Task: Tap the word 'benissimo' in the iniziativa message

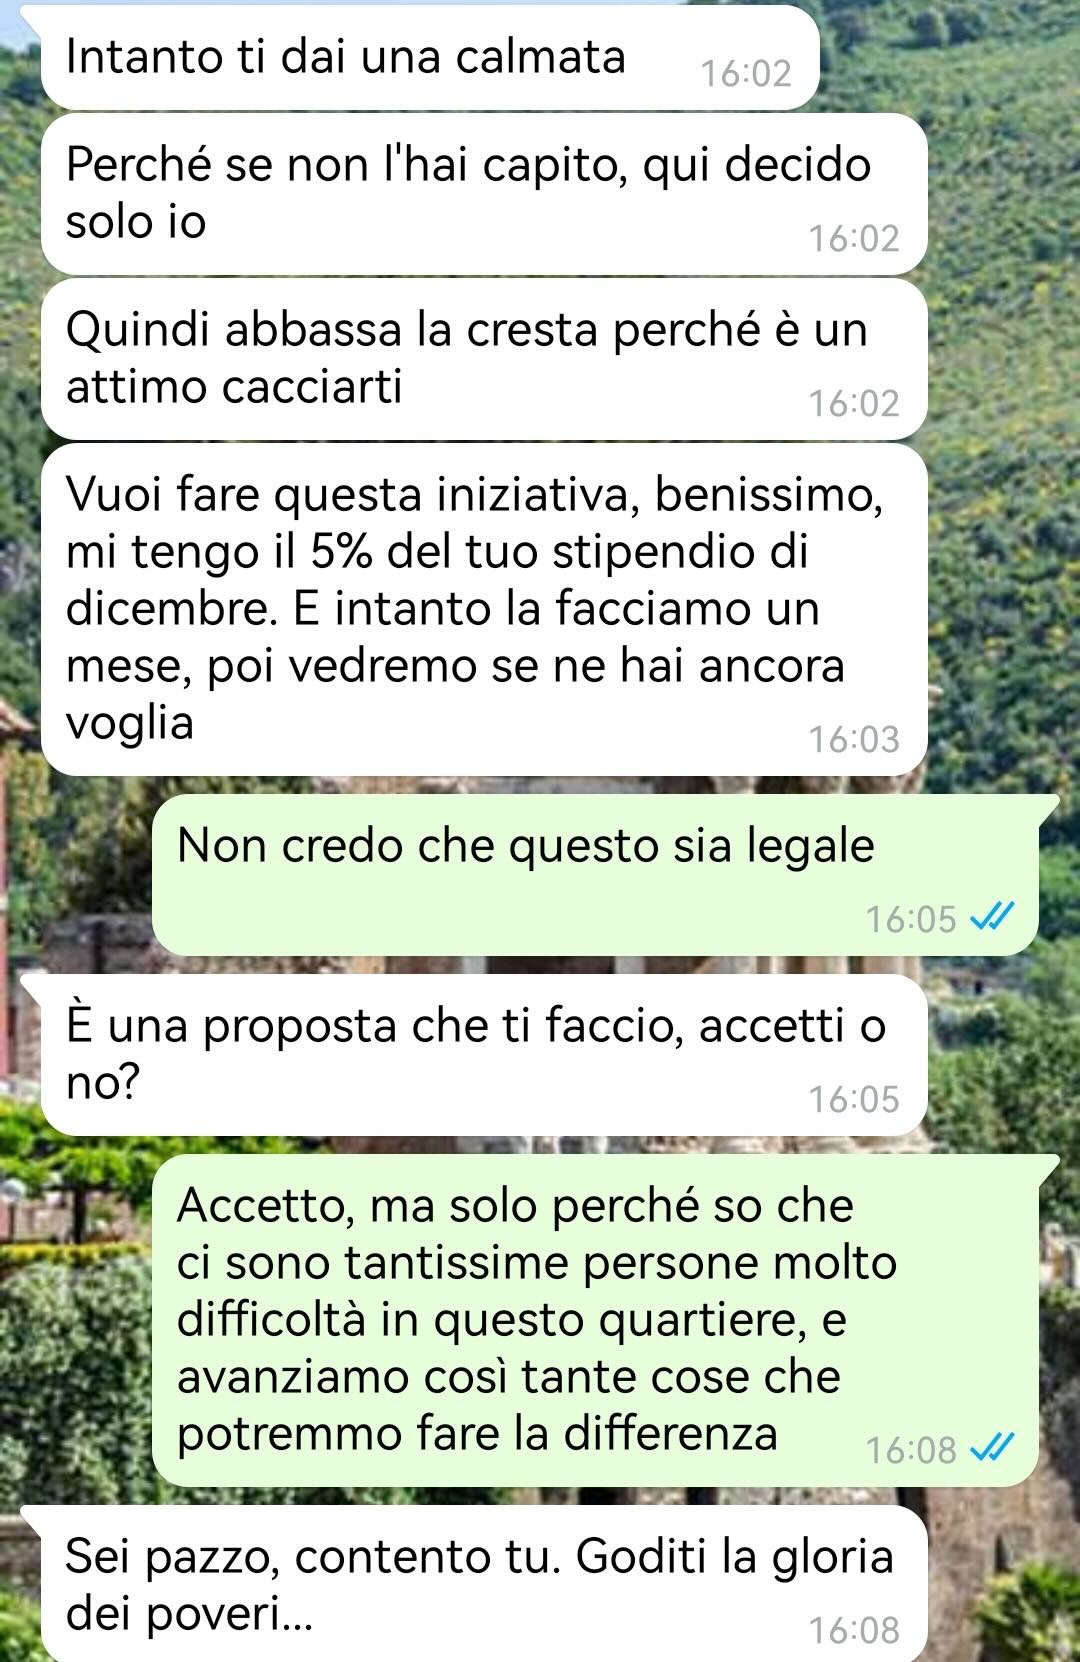Action: [x=769, y=494]
